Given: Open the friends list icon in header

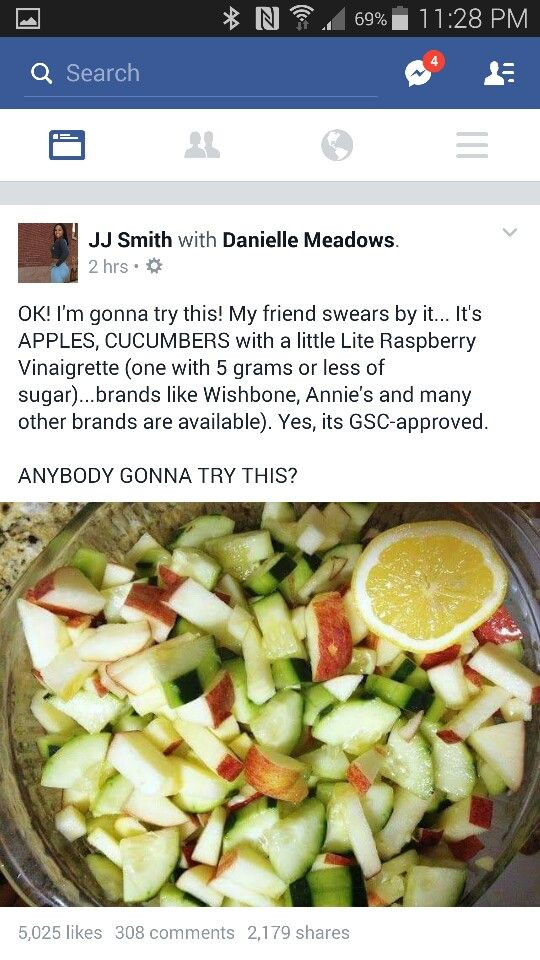Looking at the screenshot, I should pyautogui.click(x=499, y=73).
